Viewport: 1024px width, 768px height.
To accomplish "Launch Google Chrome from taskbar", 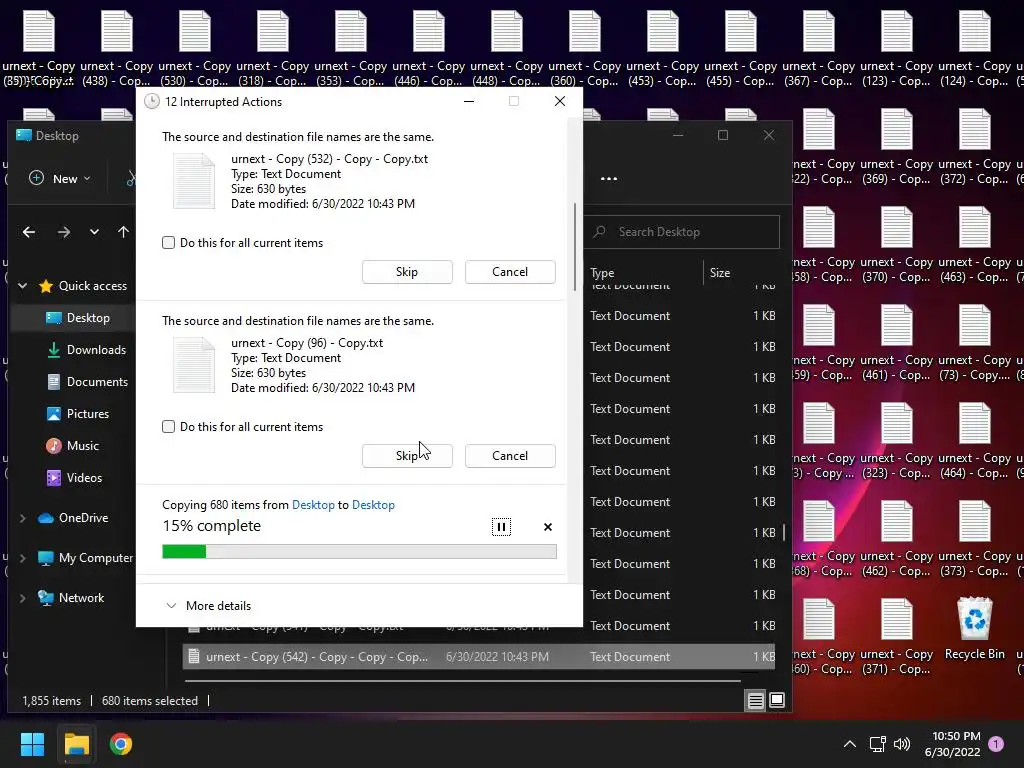I will coord(121,744).
